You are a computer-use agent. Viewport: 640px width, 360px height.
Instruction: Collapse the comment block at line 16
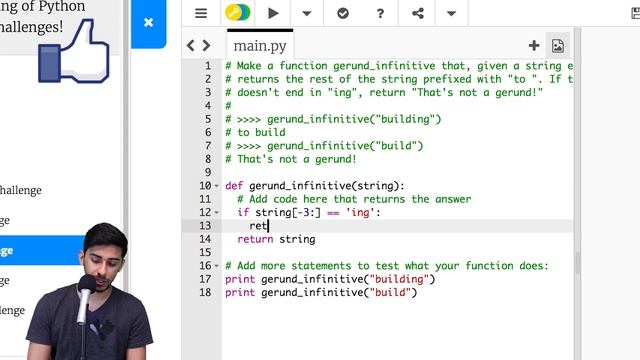217,266
